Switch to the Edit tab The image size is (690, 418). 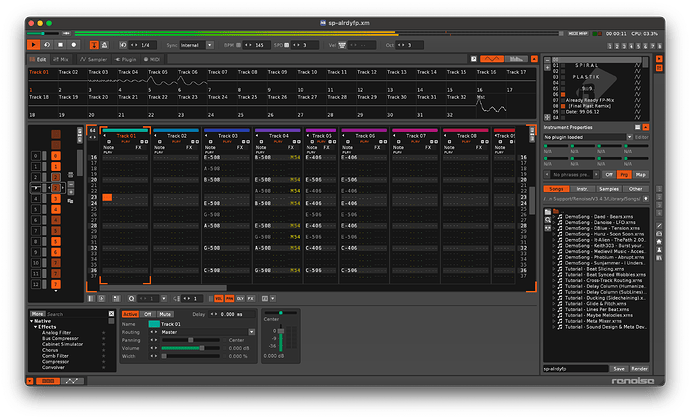(x=38, y=59)
